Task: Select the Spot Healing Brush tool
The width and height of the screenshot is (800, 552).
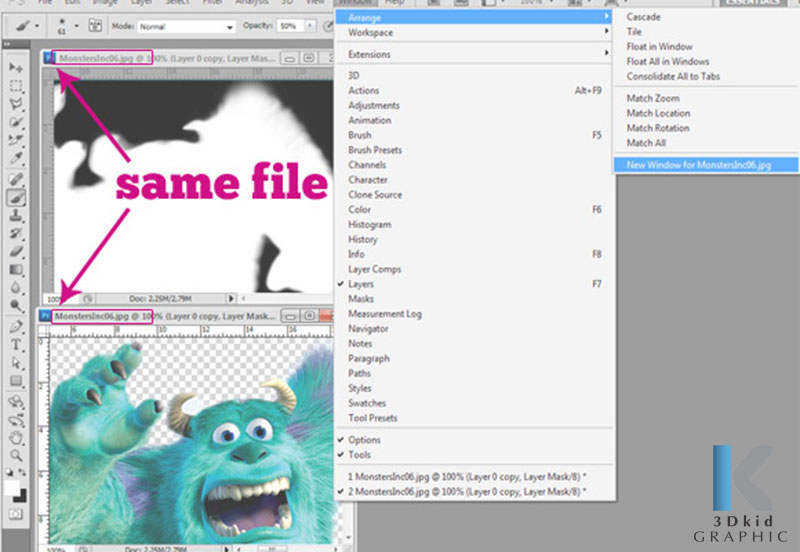Action: (x=16, y=179)
